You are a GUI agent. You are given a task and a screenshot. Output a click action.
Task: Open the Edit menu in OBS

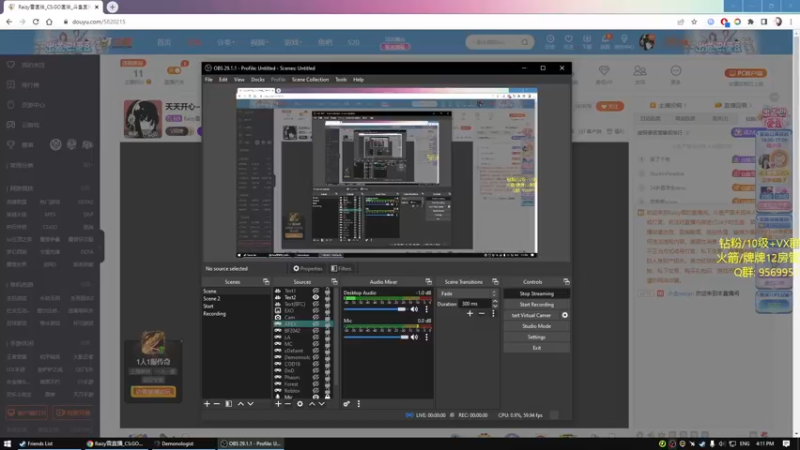[223, 80]
